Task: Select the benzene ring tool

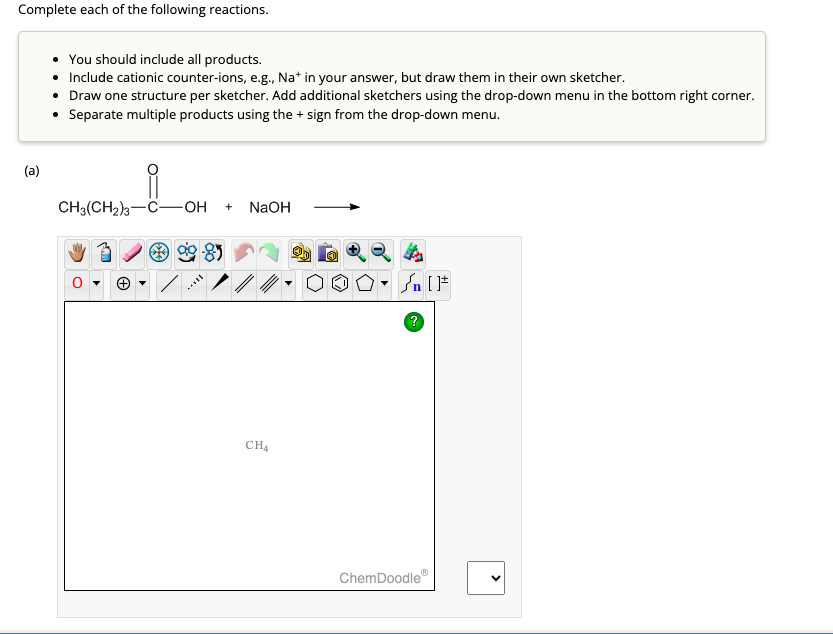Action: (x=338, y=284)
